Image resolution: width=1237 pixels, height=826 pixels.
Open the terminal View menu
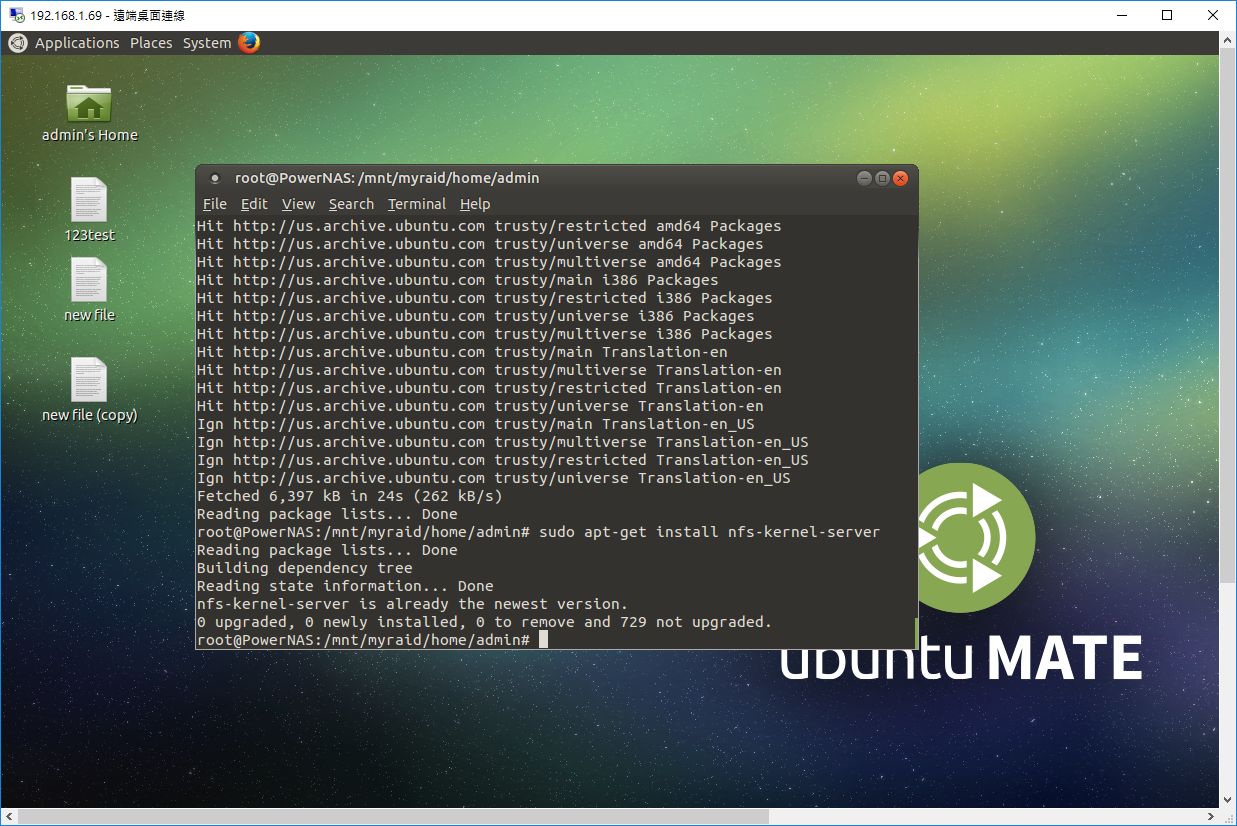tap(298, 204)
